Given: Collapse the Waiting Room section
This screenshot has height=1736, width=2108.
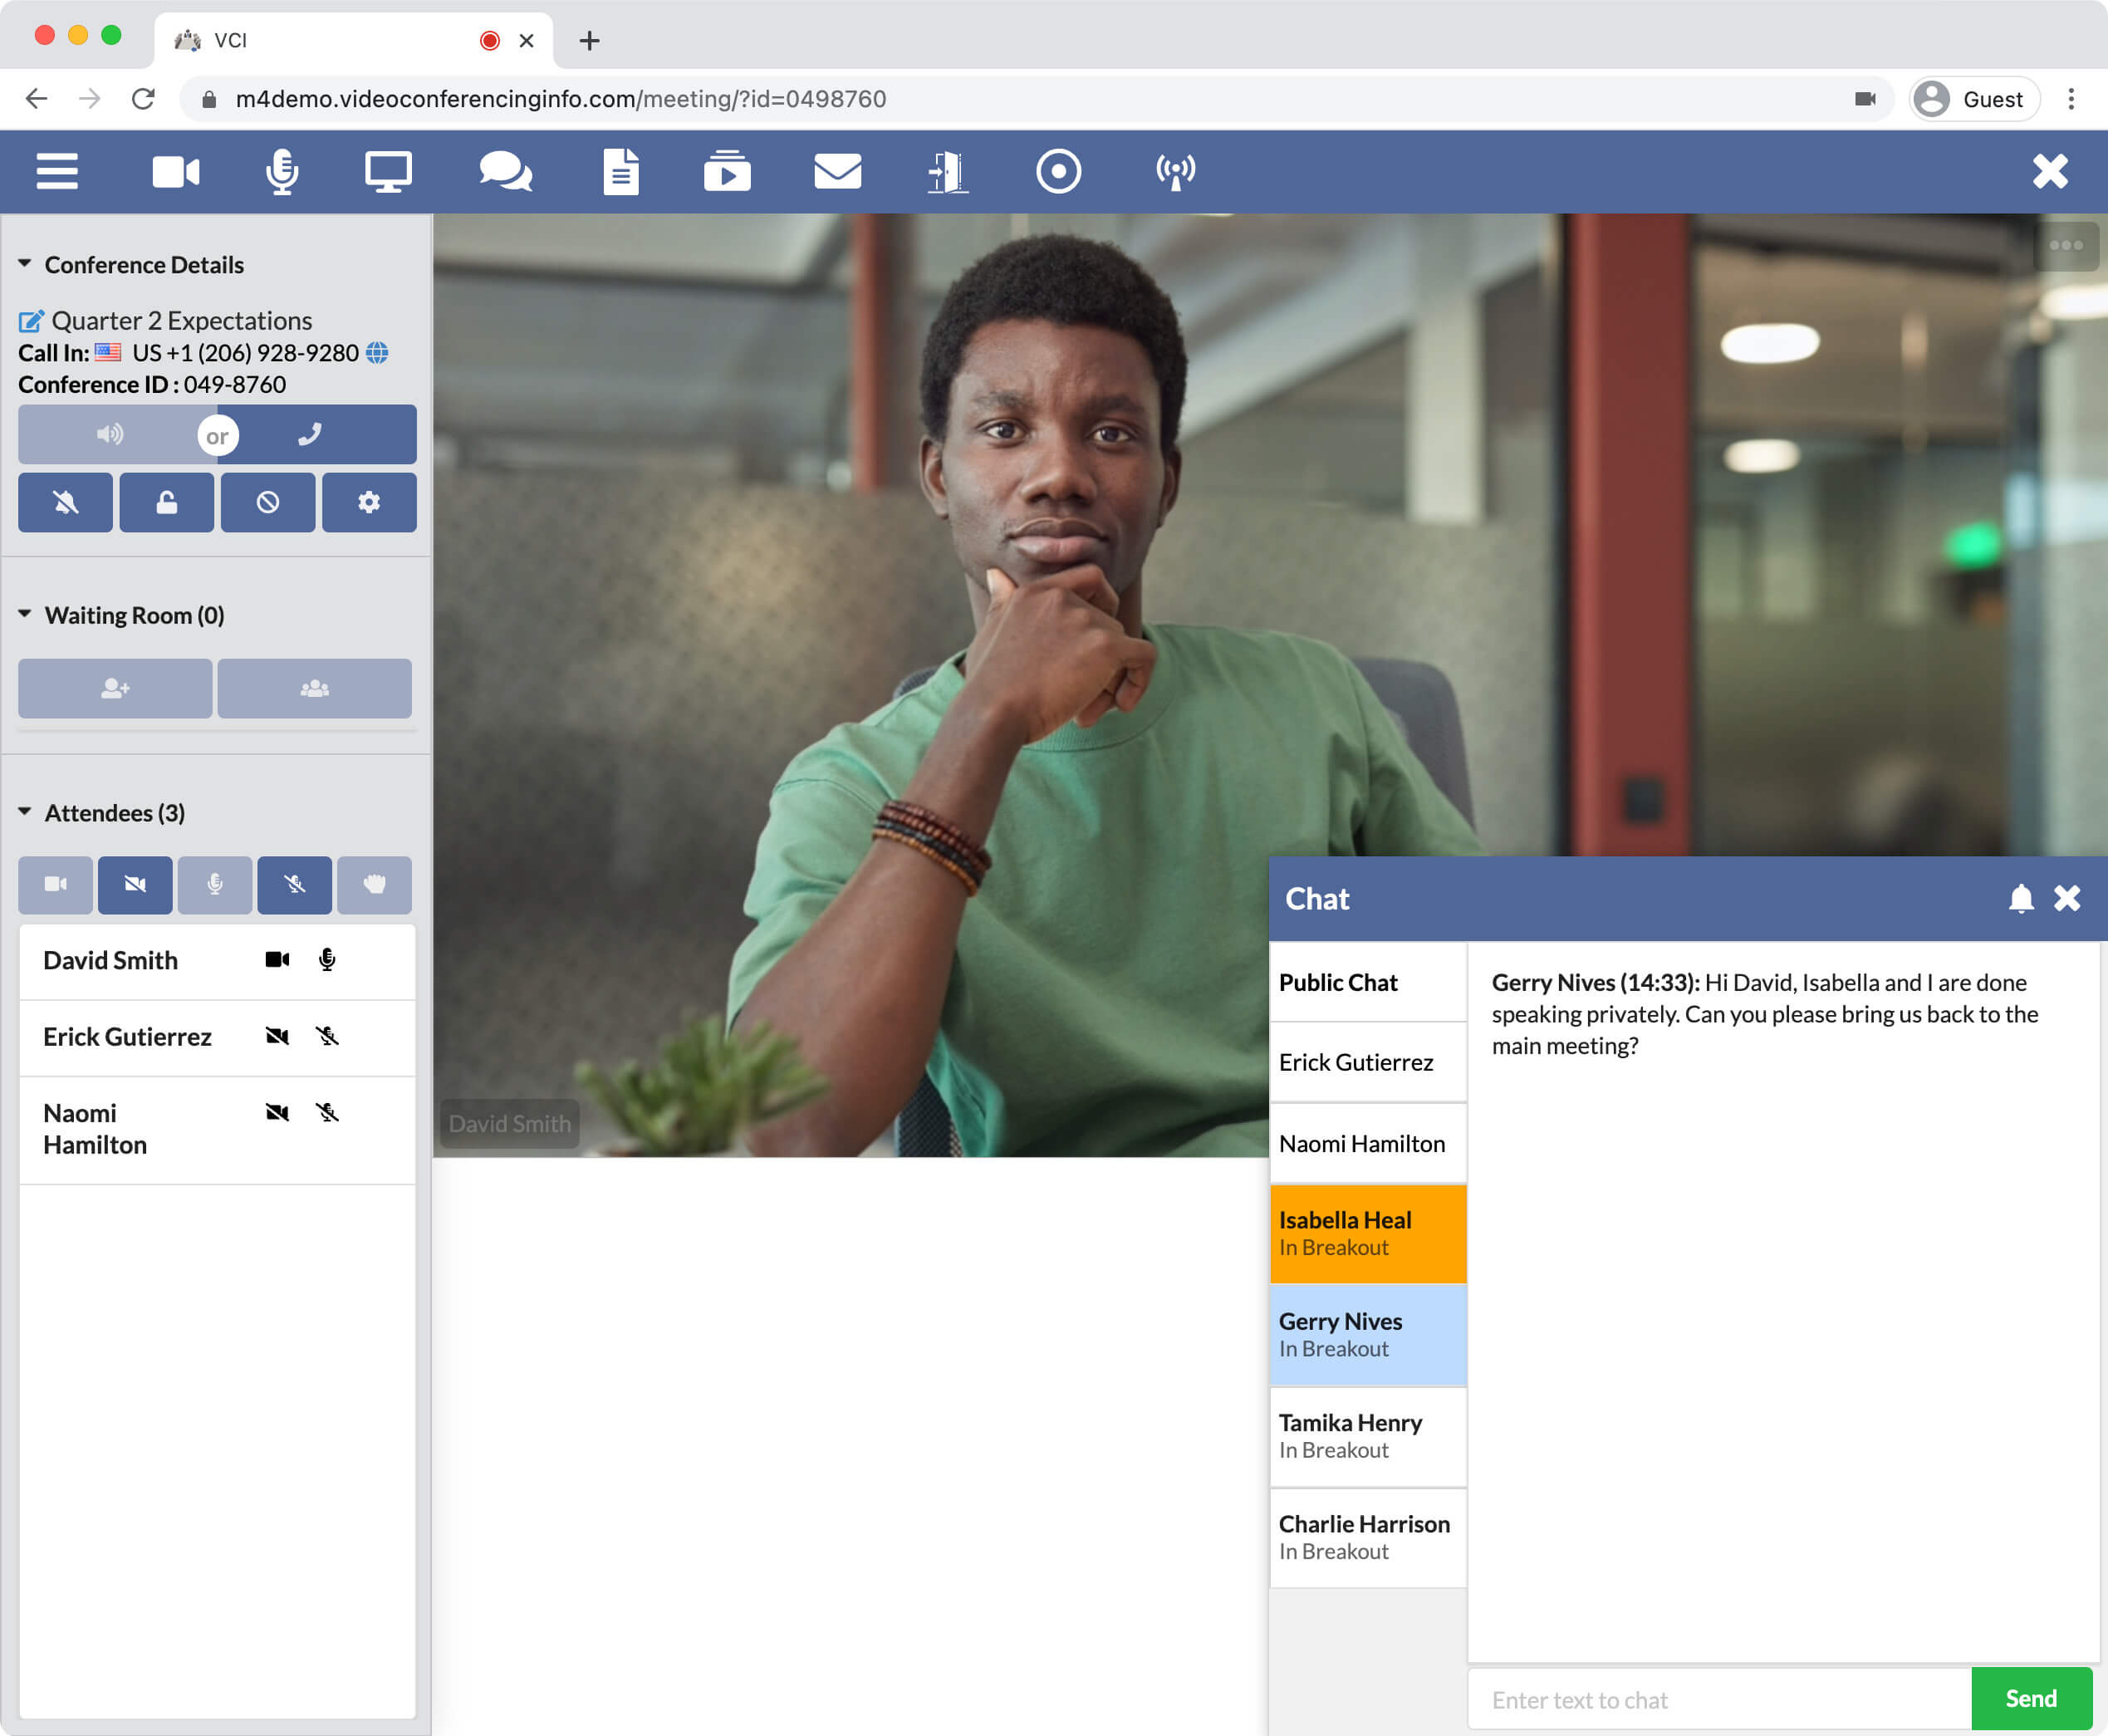Looking at the screenshot, I should 24,614.
